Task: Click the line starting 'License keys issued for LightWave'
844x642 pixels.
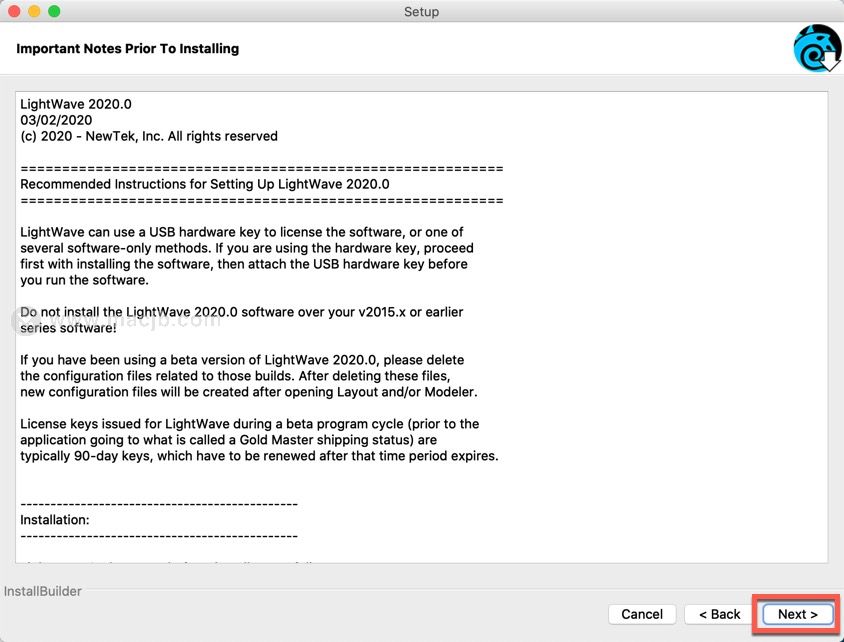Action: 249,424
